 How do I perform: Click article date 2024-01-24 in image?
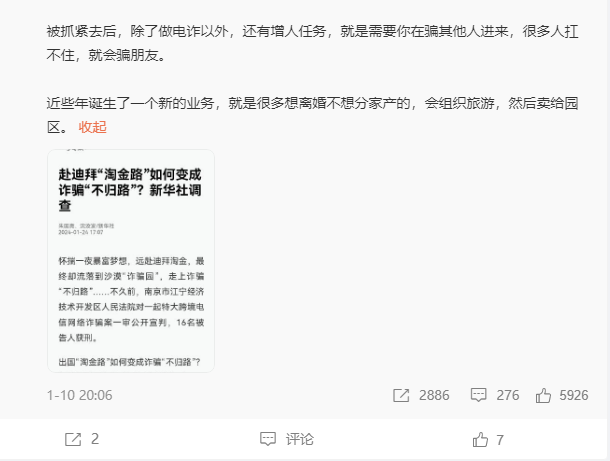pos(81,232)
